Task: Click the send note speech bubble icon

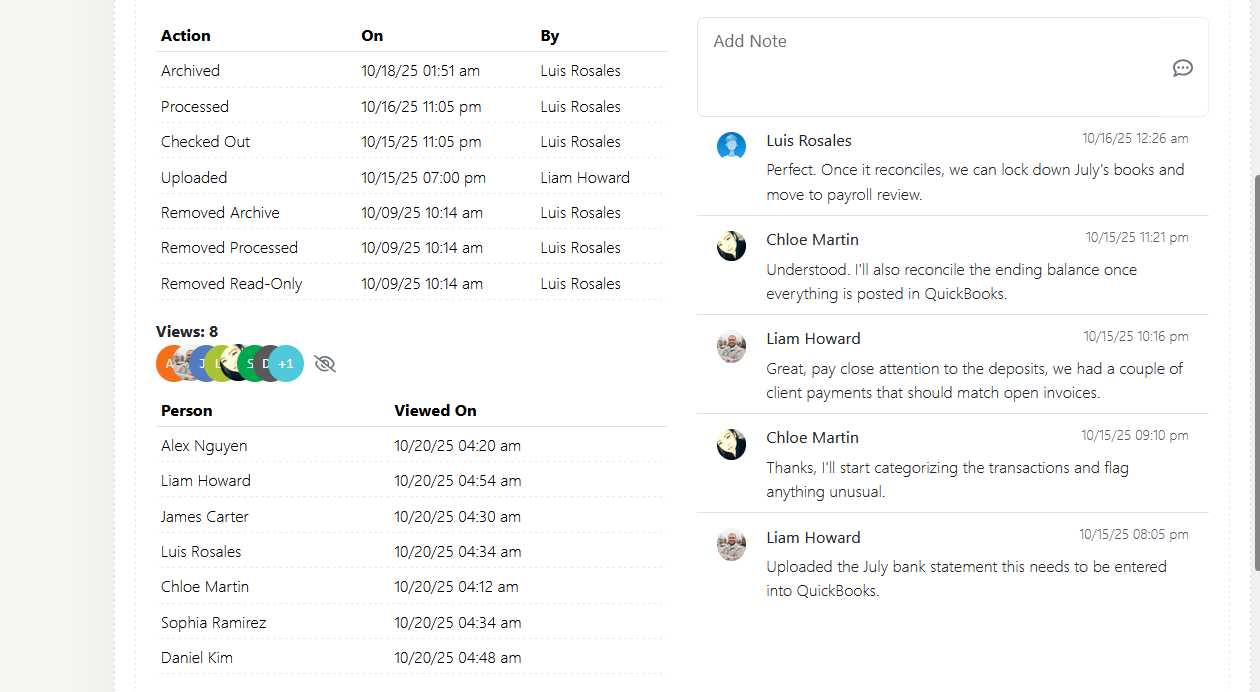Action: (1182, 68)
